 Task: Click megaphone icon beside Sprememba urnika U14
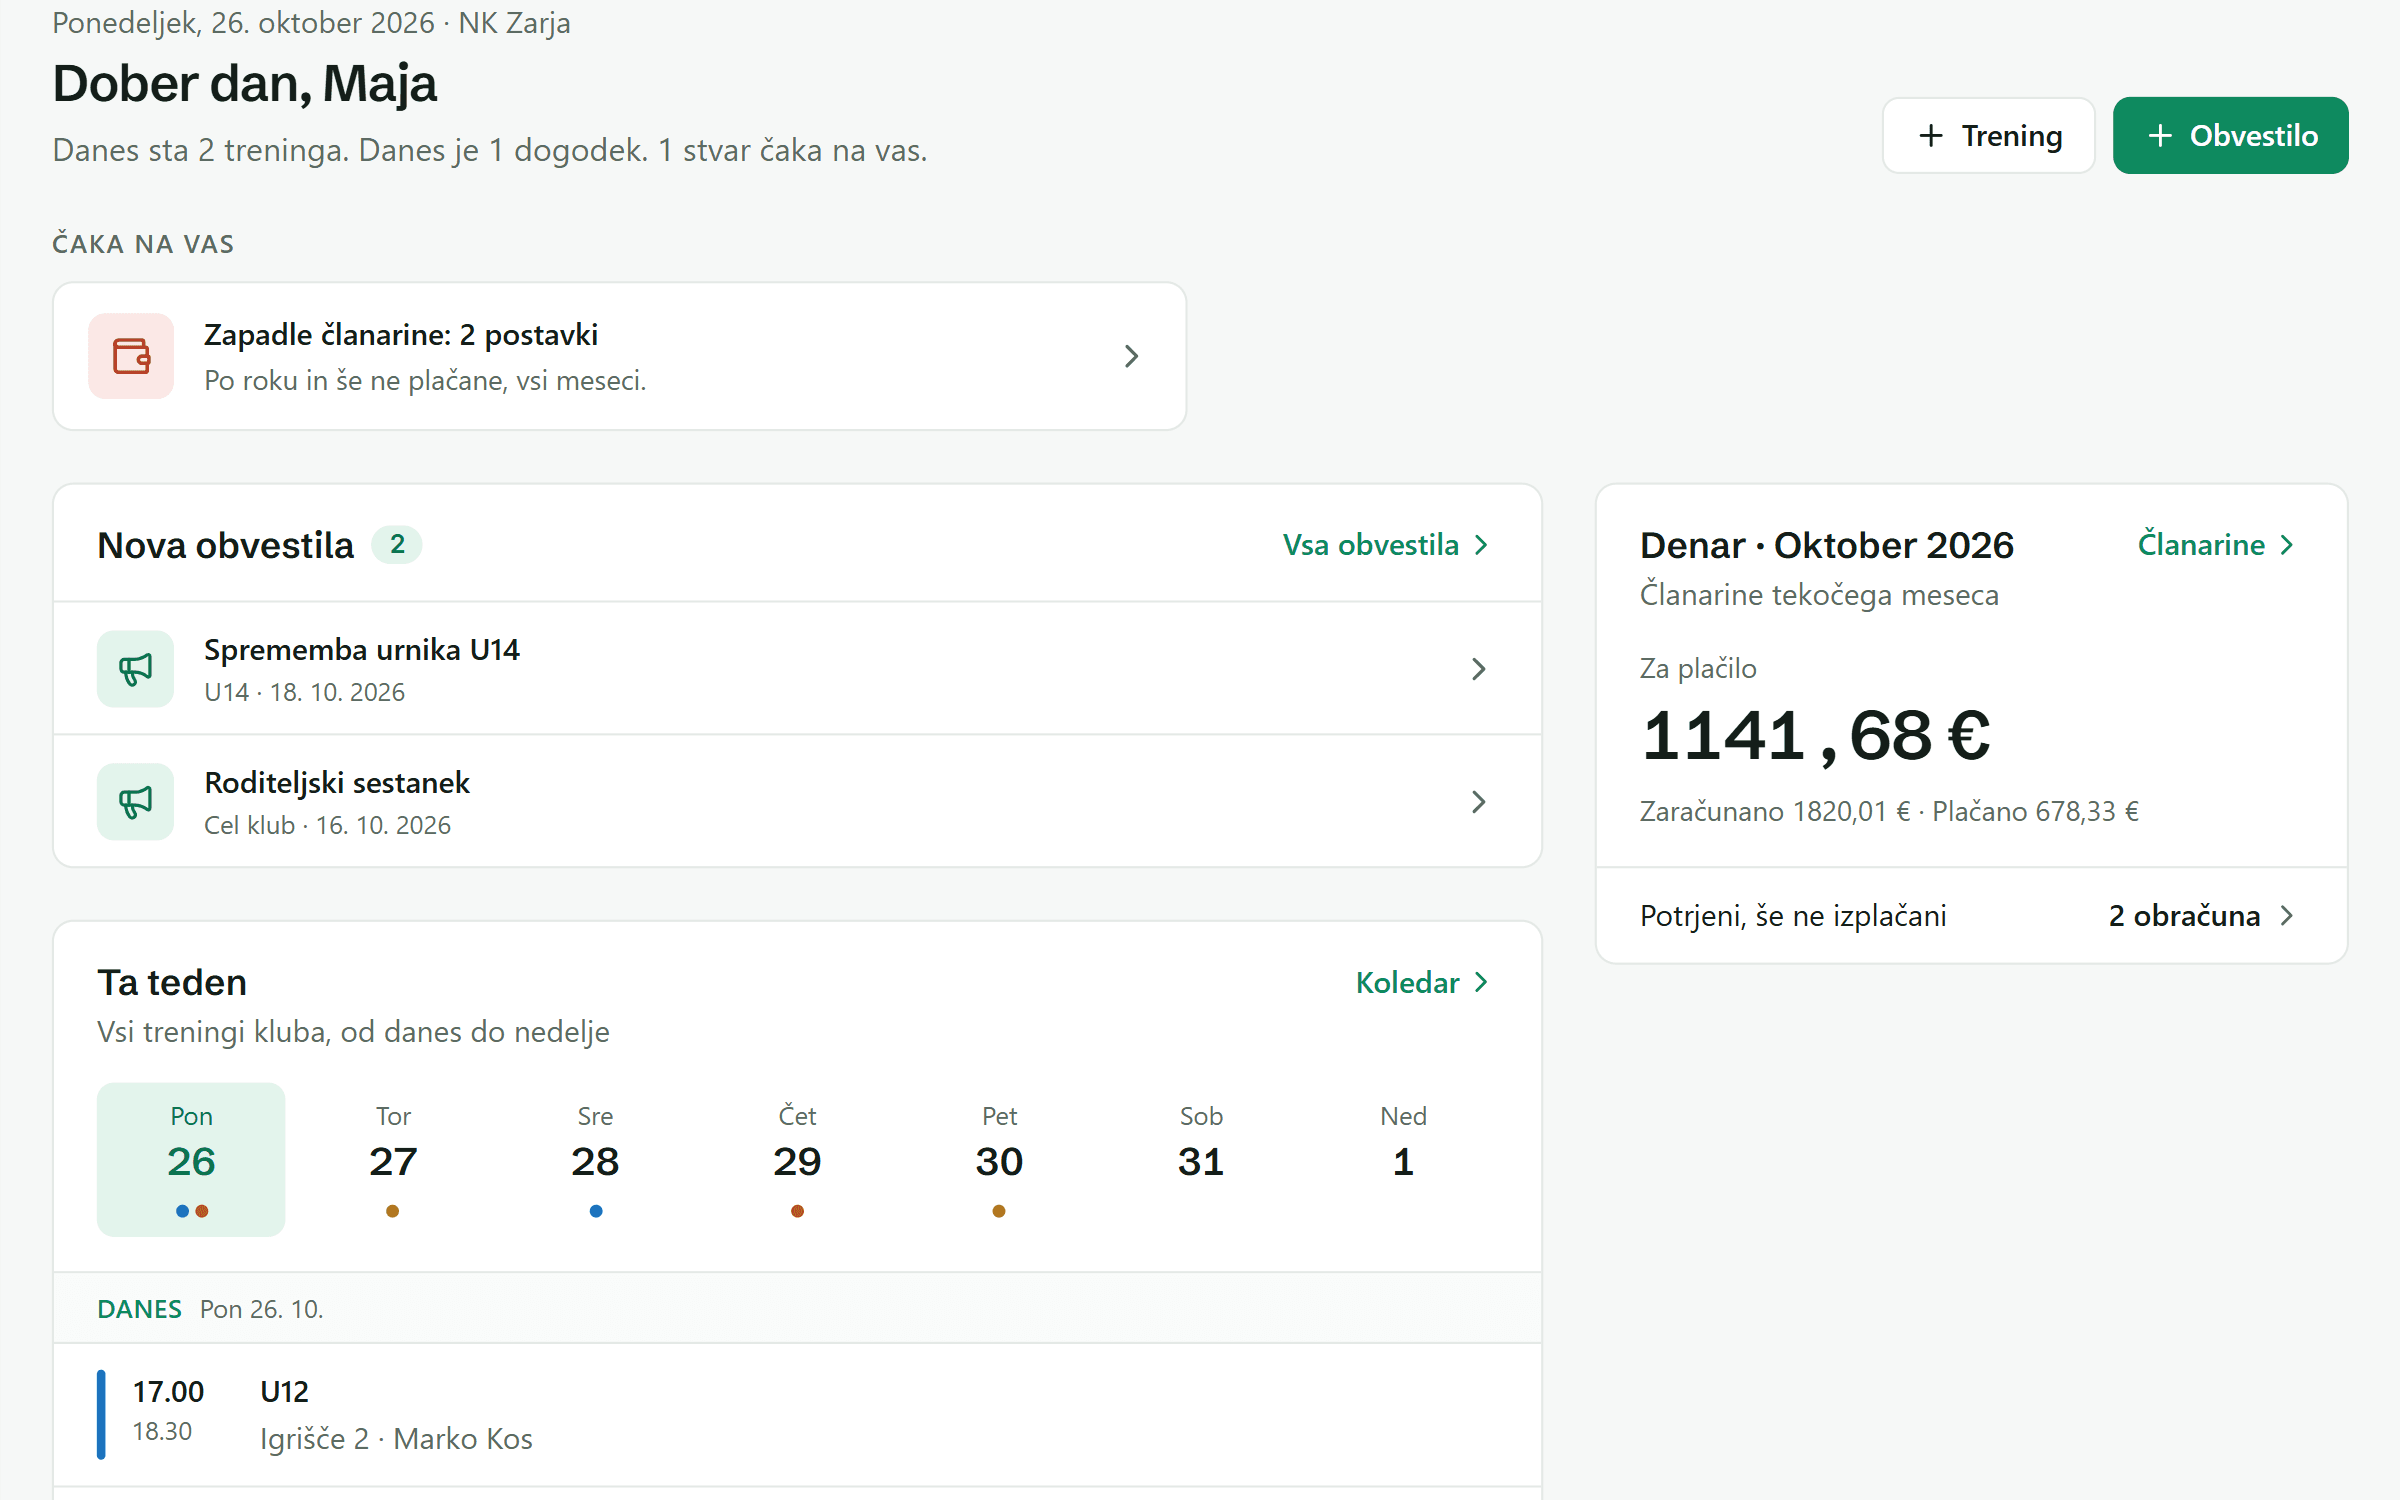pos(135,669)
